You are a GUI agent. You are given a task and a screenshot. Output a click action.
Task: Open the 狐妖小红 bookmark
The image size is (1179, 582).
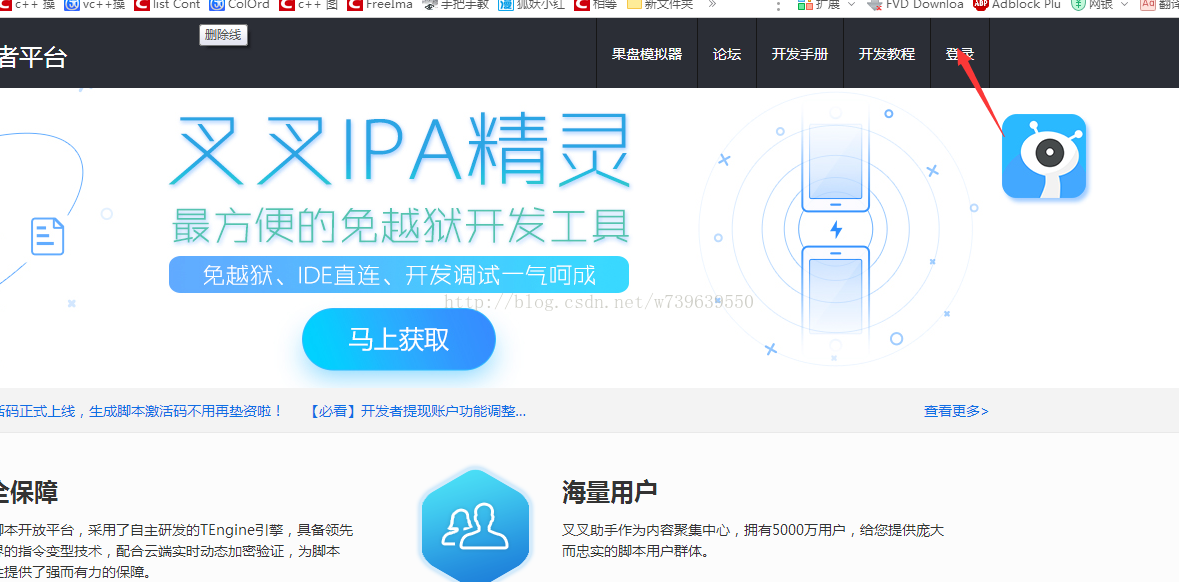(x=532, y=5)
